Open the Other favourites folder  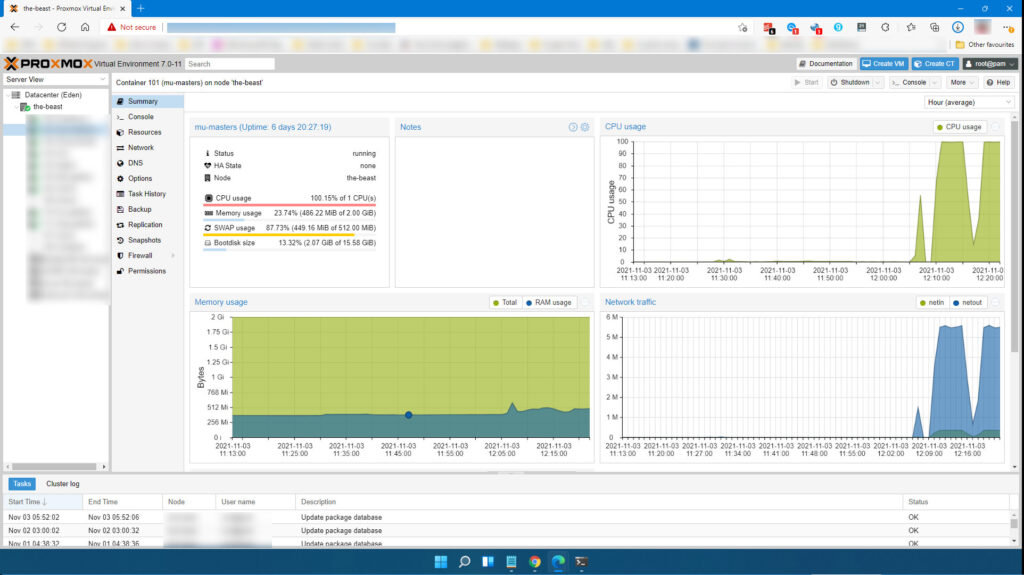click(985, 45)
